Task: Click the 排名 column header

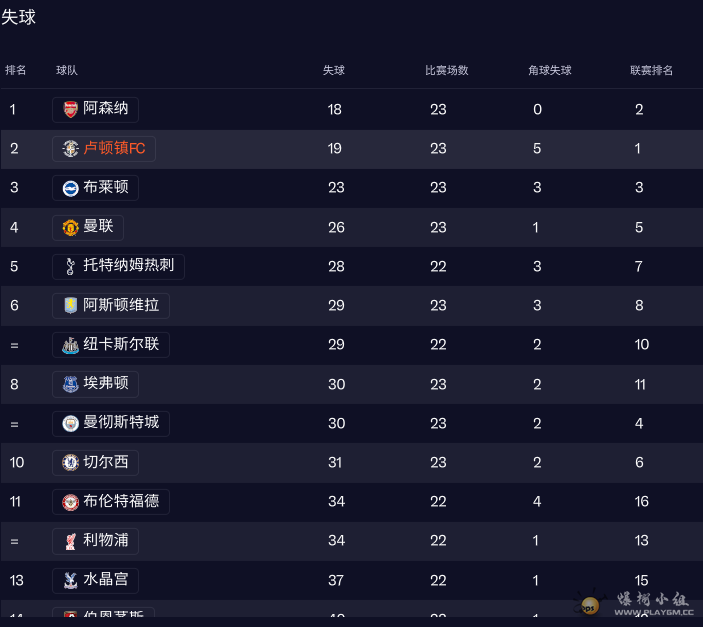Action: (x=16, y=70)
